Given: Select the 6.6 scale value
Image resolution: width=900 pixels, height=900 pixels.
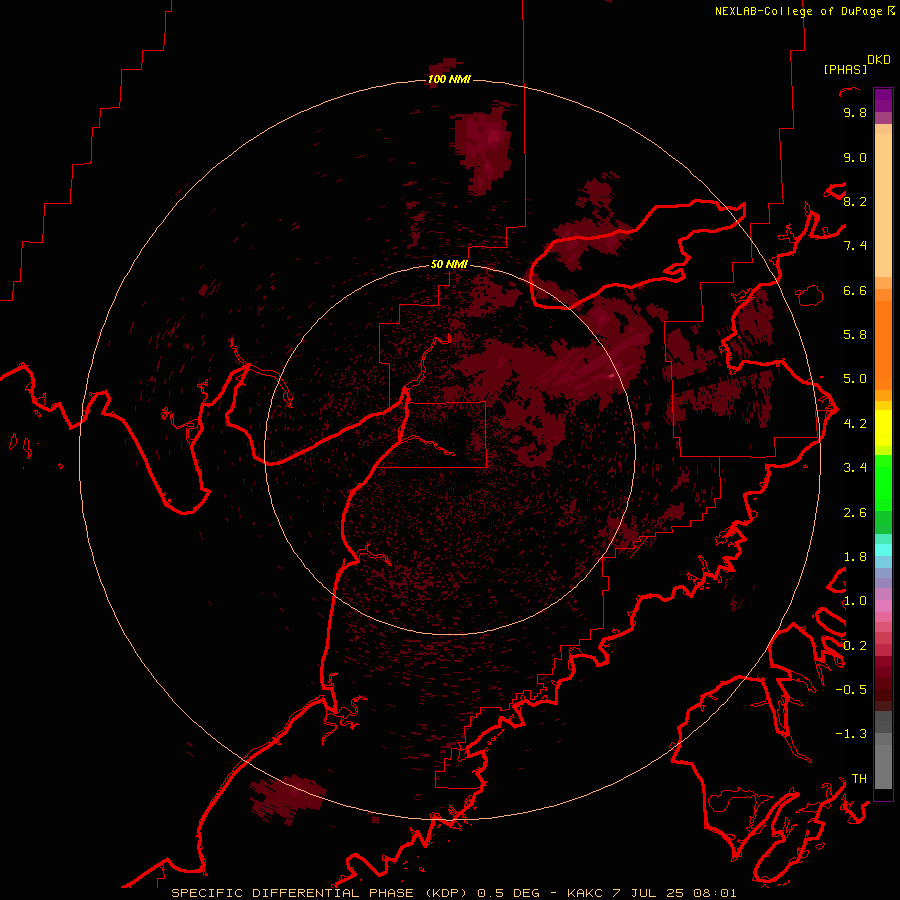Looking at the screenshot, I should (x=855, y=290).
